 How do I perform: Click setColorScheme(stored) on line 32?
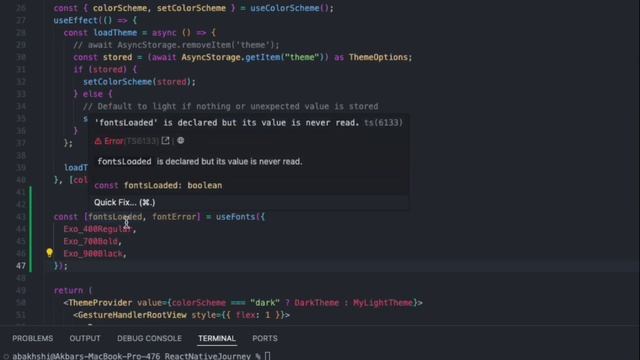(x=137, y=82)
